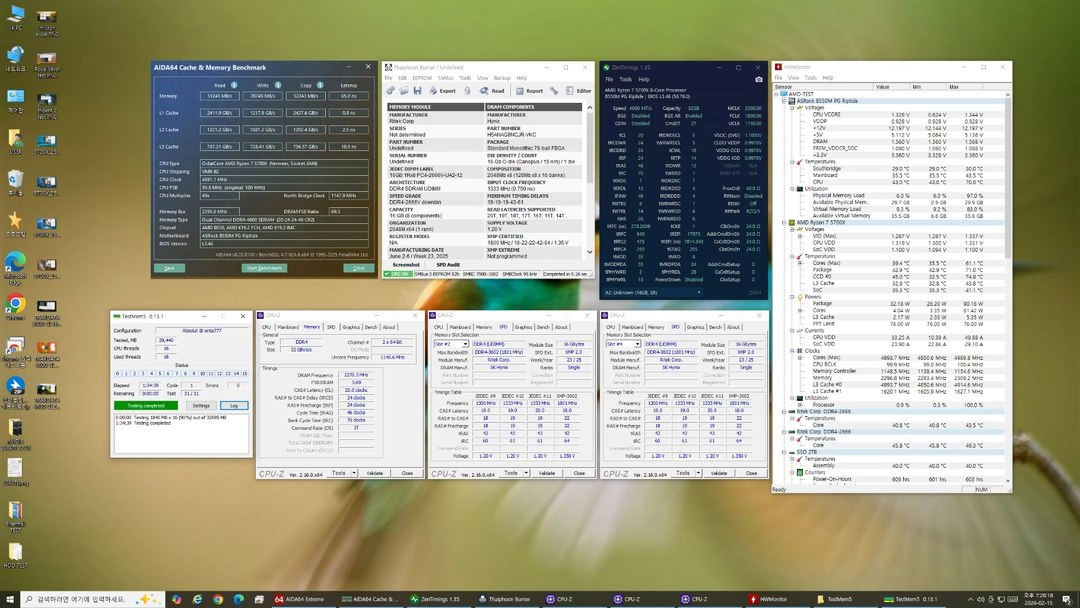
Task: Click Close in CPU-Z Slot #4 window
Action: pyautogui.click(x=751, y=473)
